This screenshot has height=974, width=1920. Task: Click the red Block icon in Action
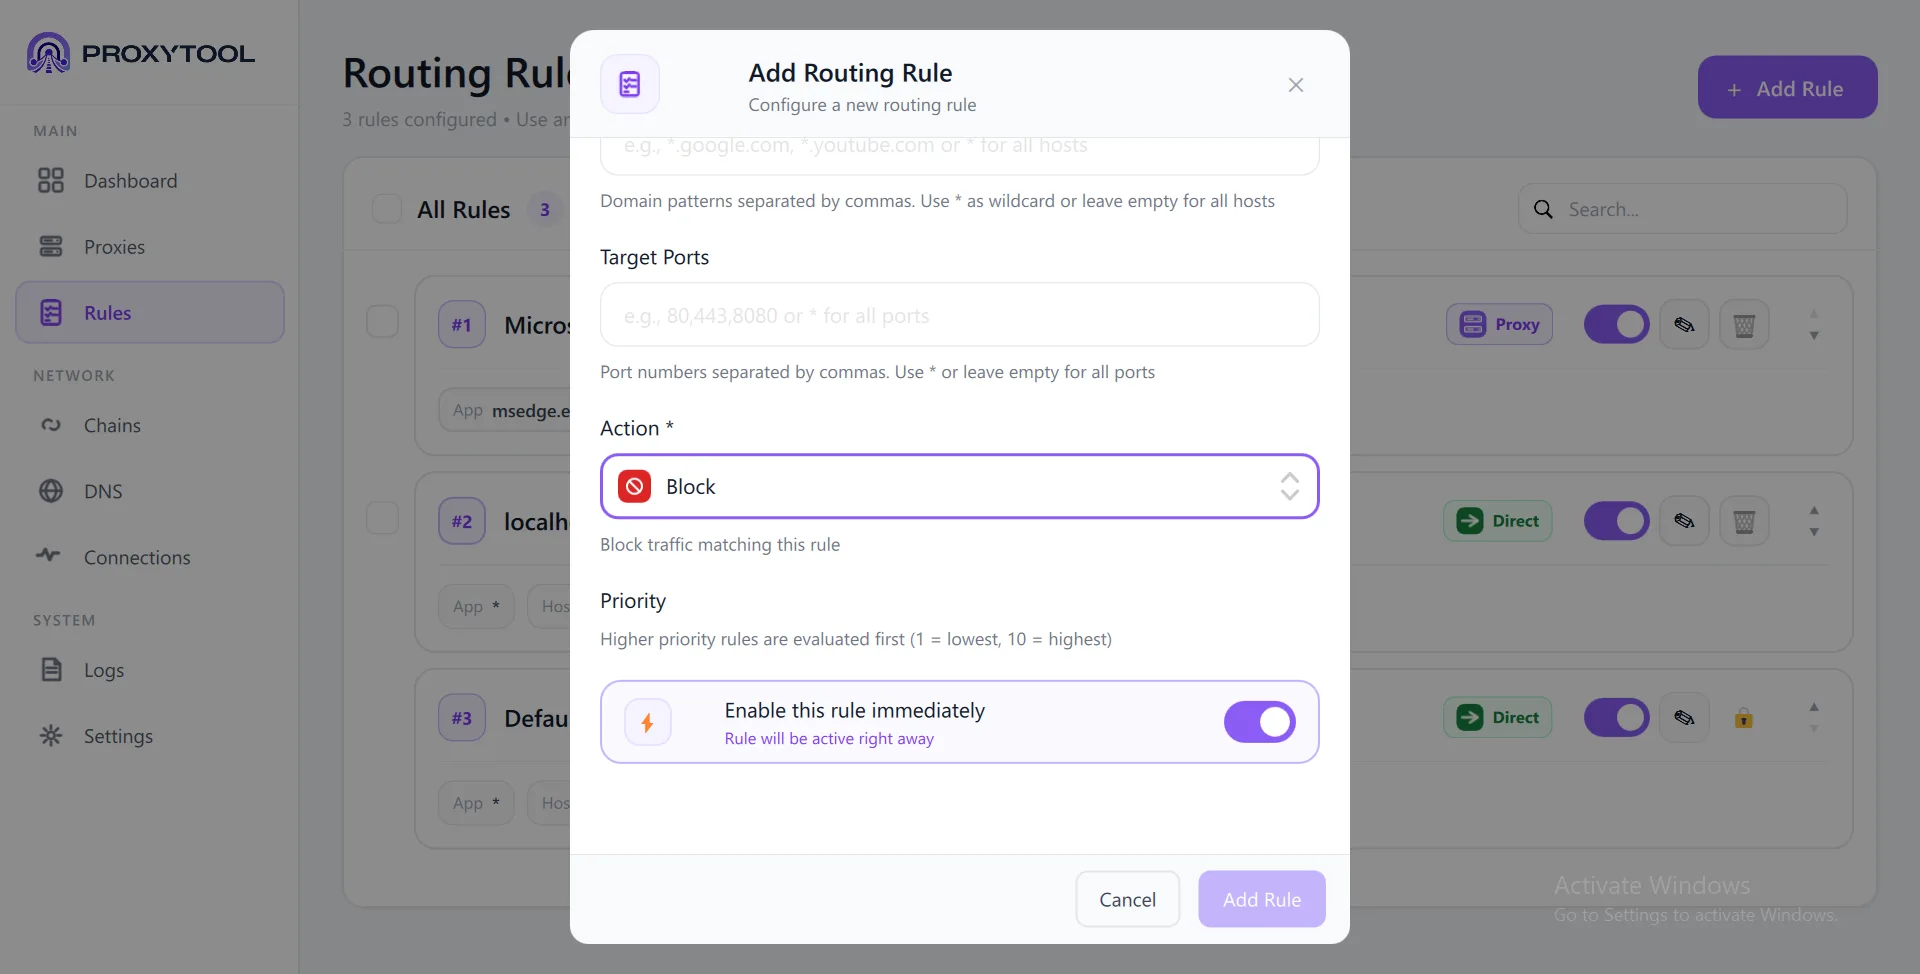pos(635,487)
